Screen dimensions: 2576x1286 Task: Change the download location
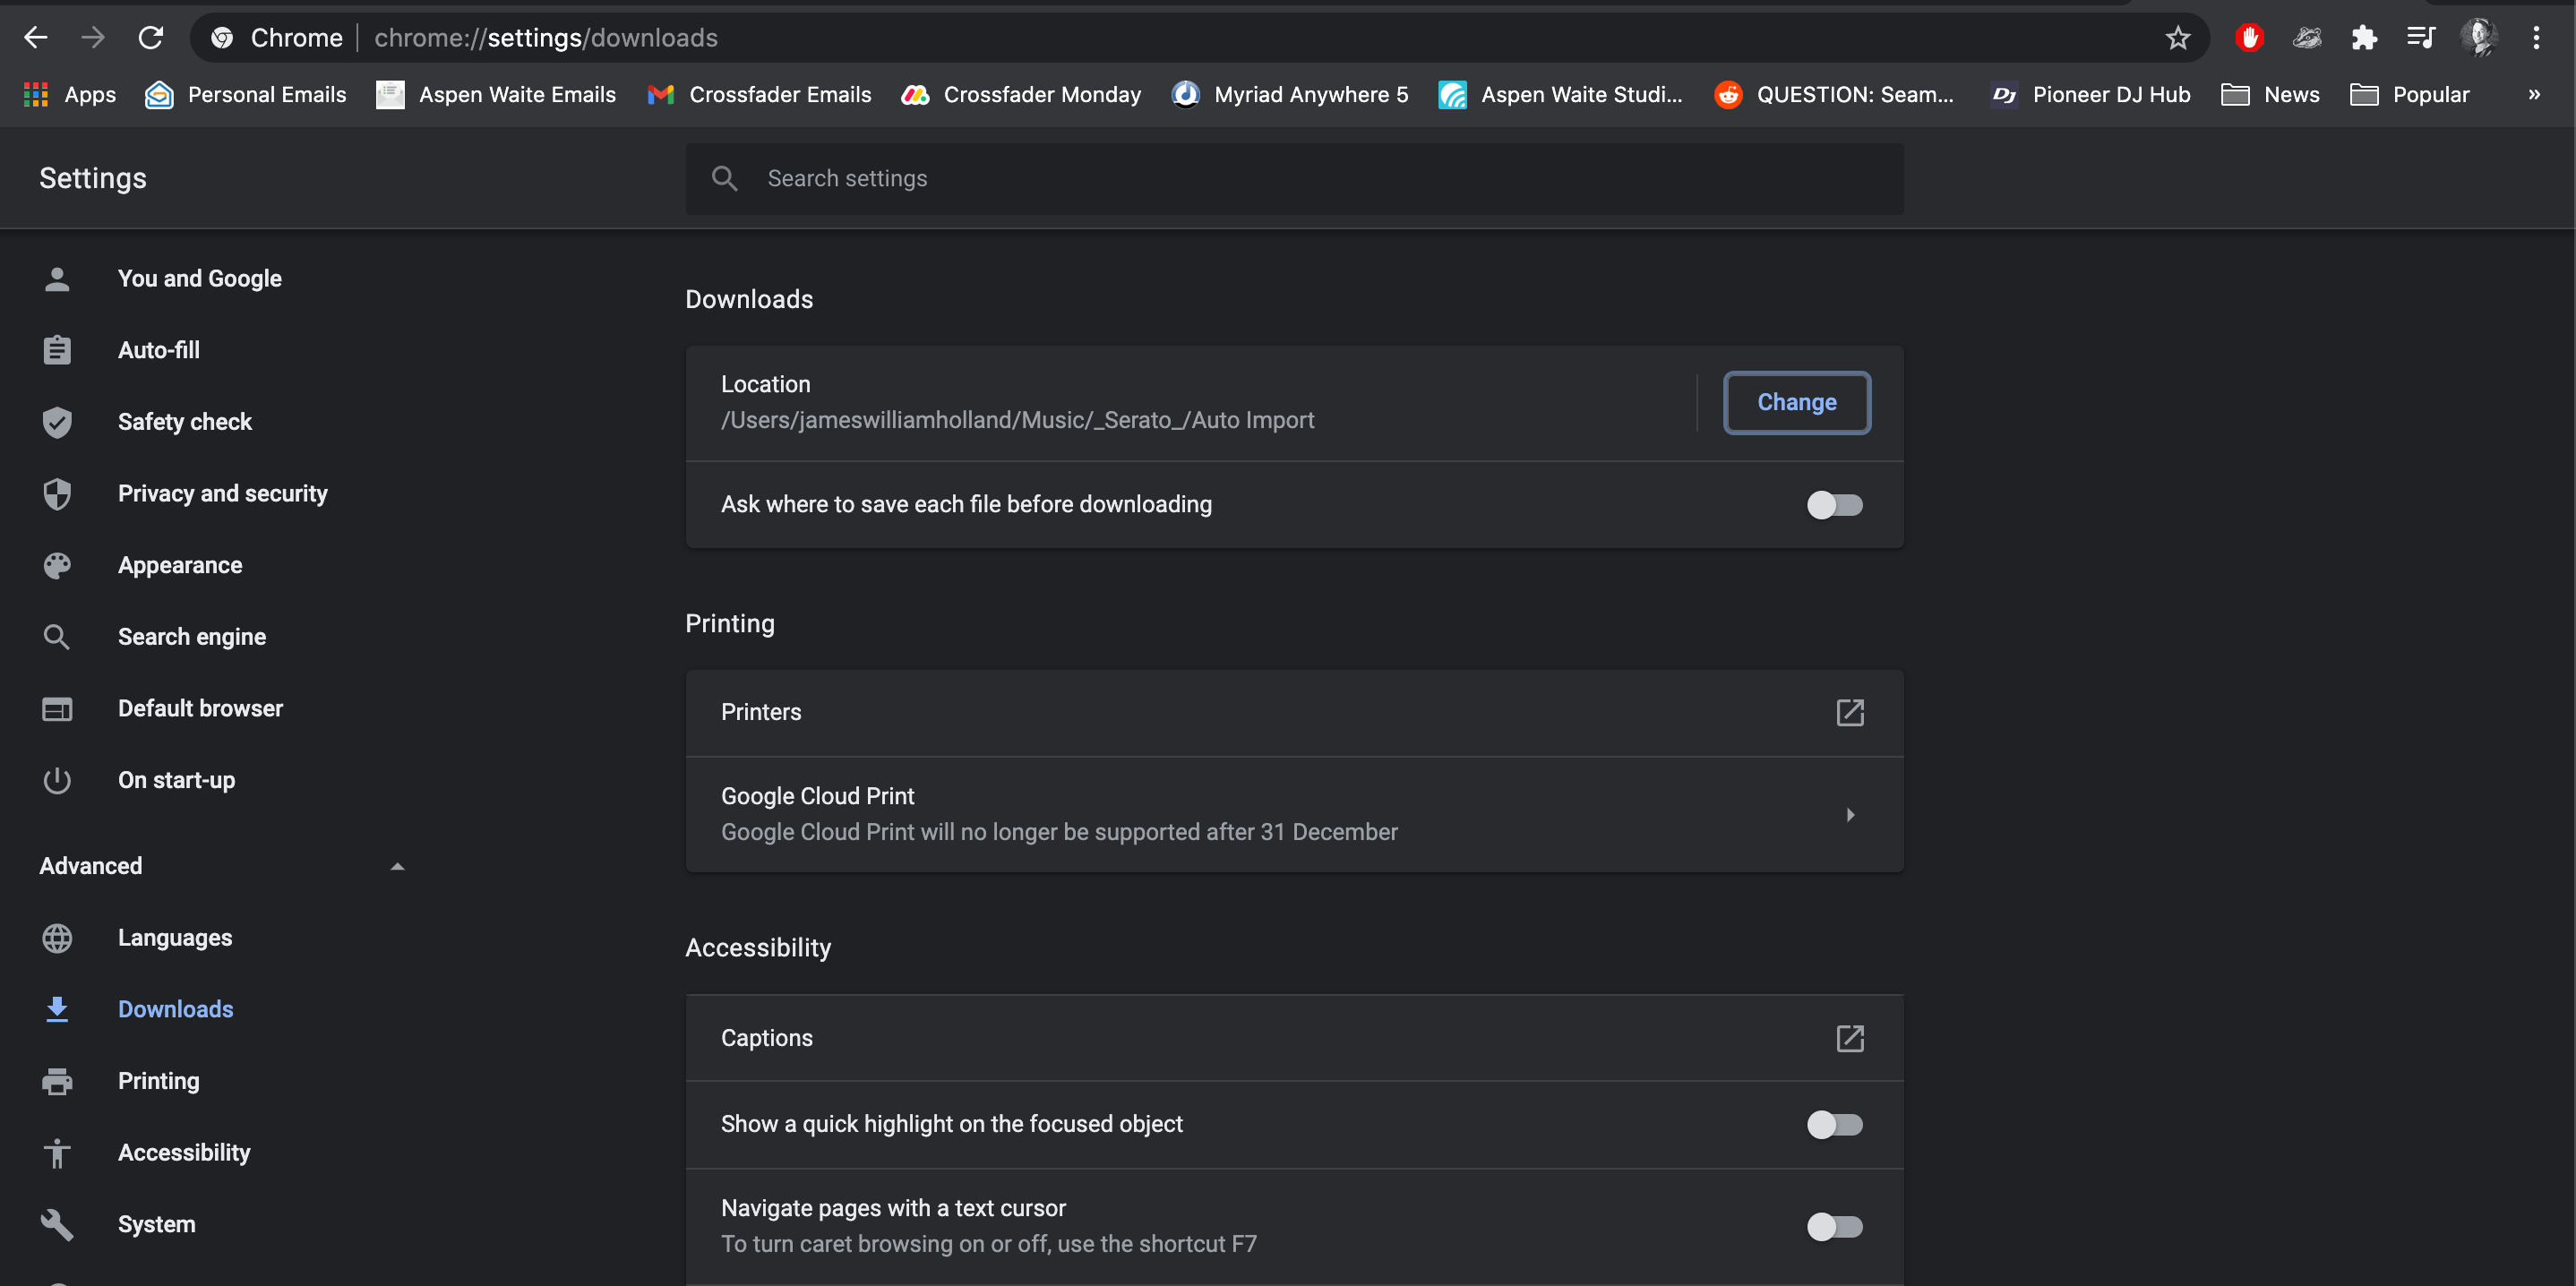(1796, 402)
